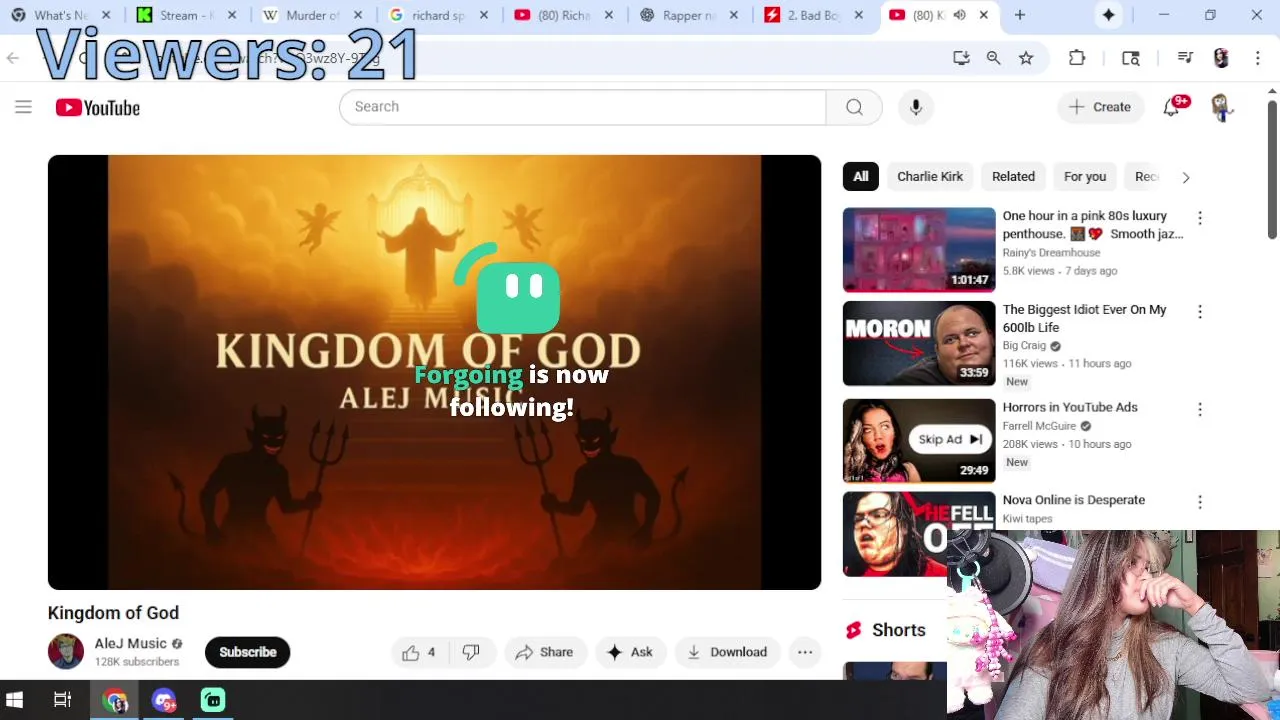Mute the playing tab via speaker icon
This screenshot has width=1280, height=720.
959,15
